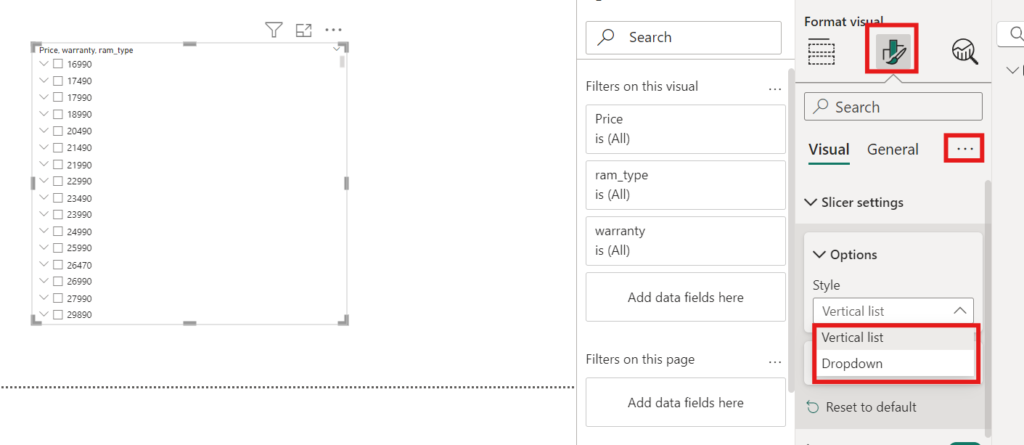Tick the checkbox for 22990
The width and height of the screenshot is (1024, 445).
(x=57, y=181)
